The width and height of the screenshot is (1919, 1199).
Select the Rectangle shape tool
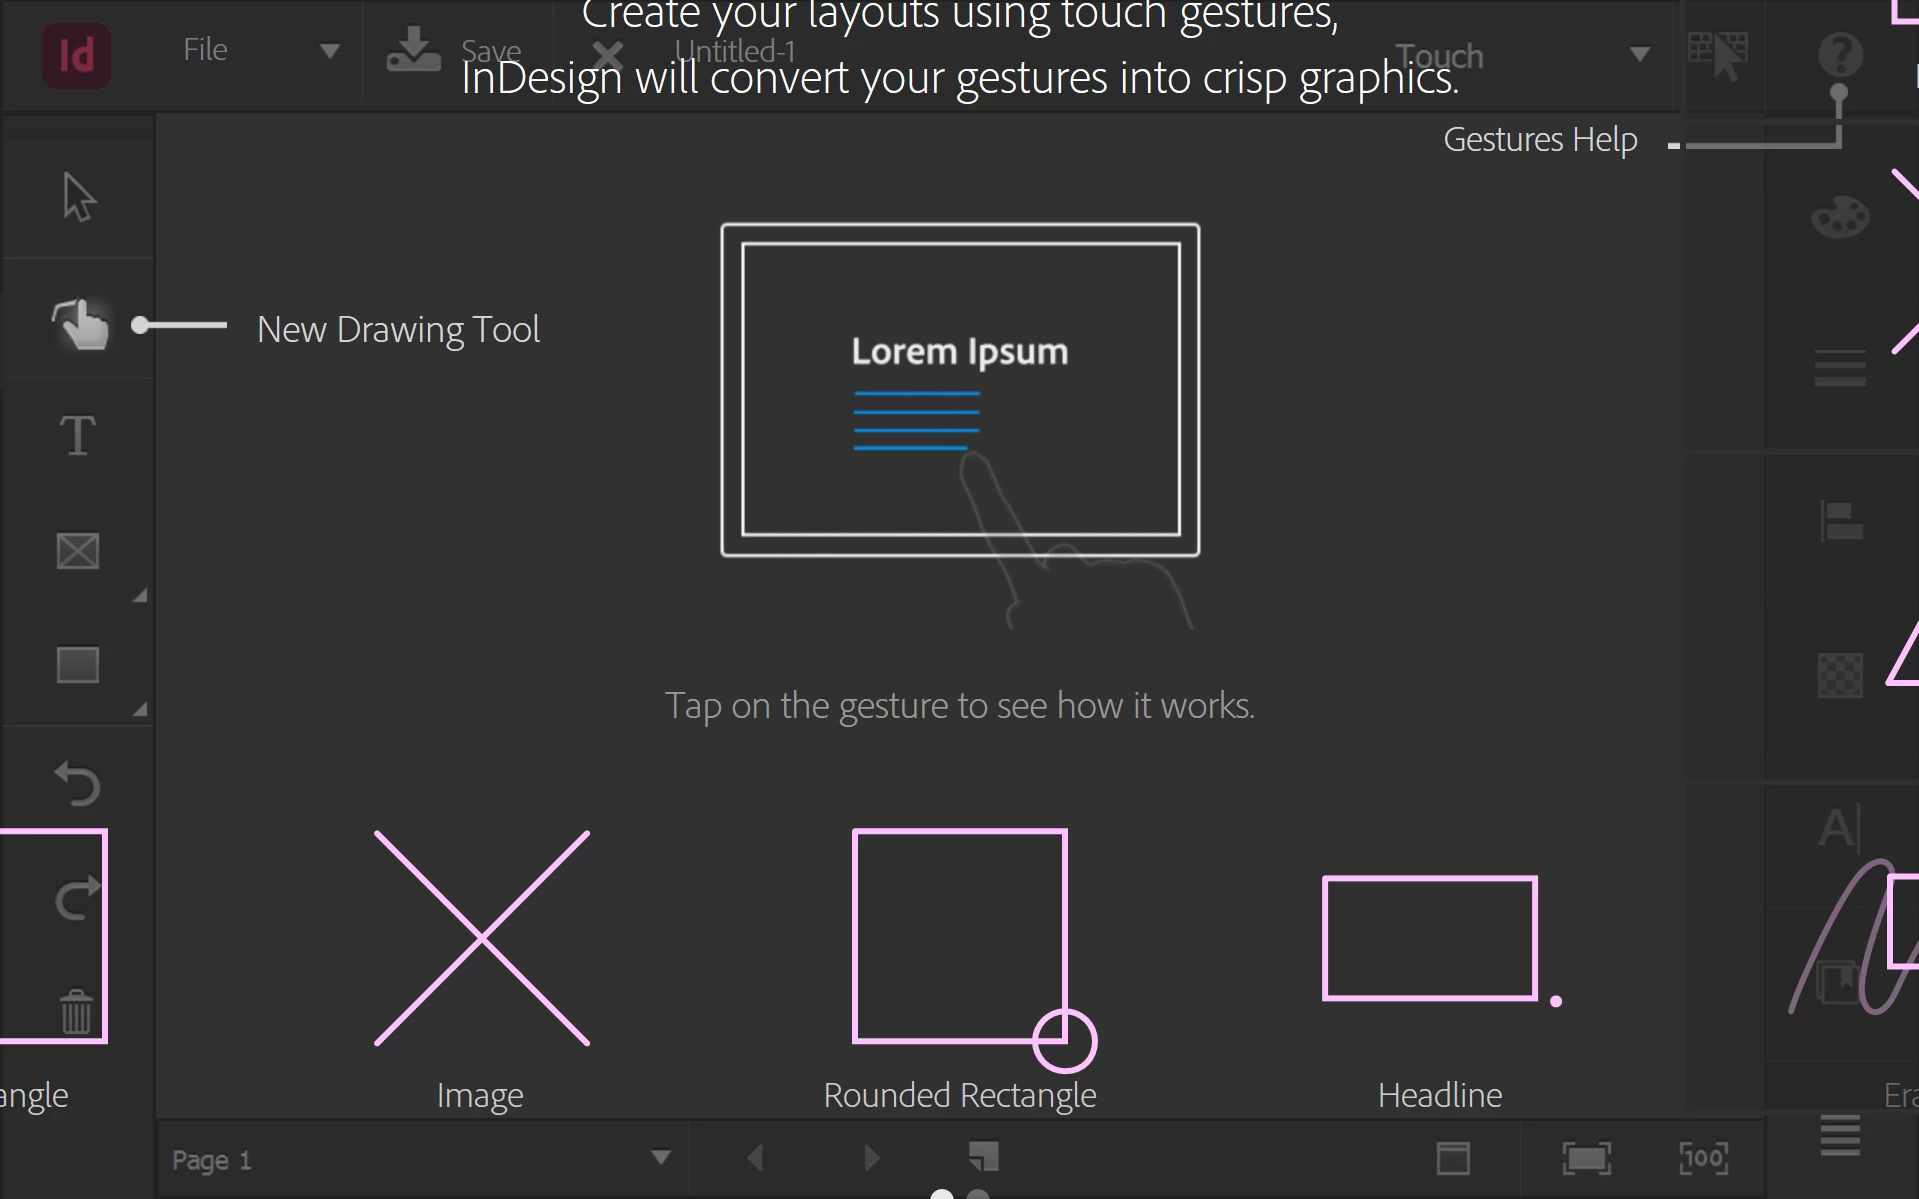[77, 665]
